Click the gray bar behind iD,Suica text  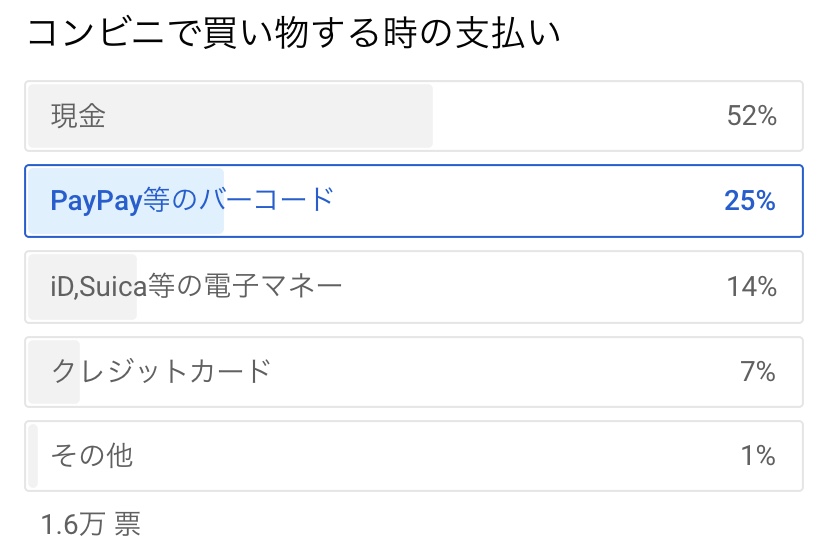pos(82,287)
